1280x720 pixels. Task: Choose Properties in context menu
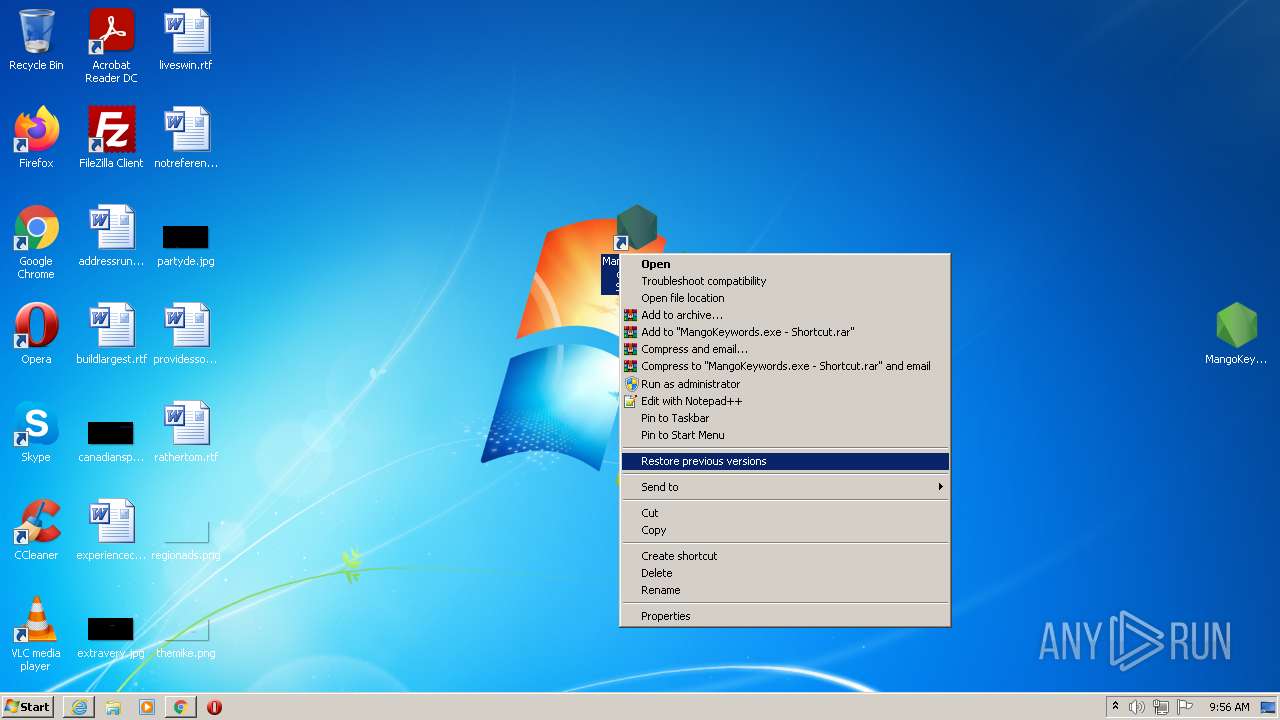click(x=785, y=616)
